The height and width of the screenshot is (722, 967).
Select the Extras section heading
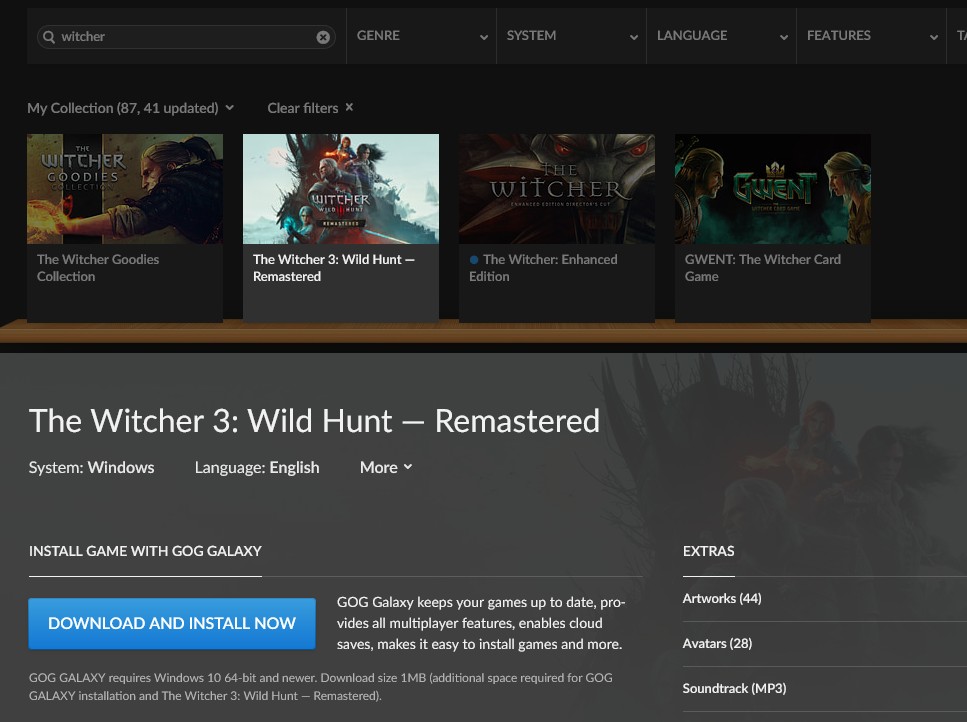pos(709,551)
